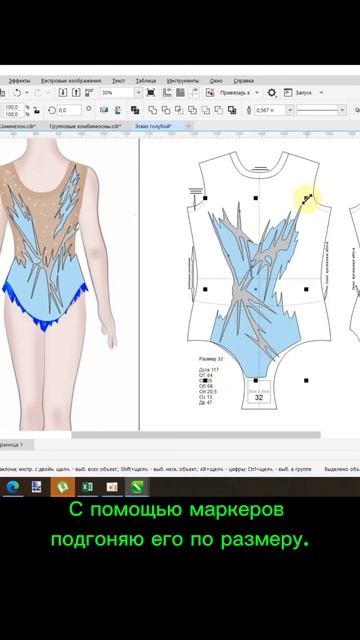Click the zoom level field showing 30%

pyautogui.click(x=118, y=93)
